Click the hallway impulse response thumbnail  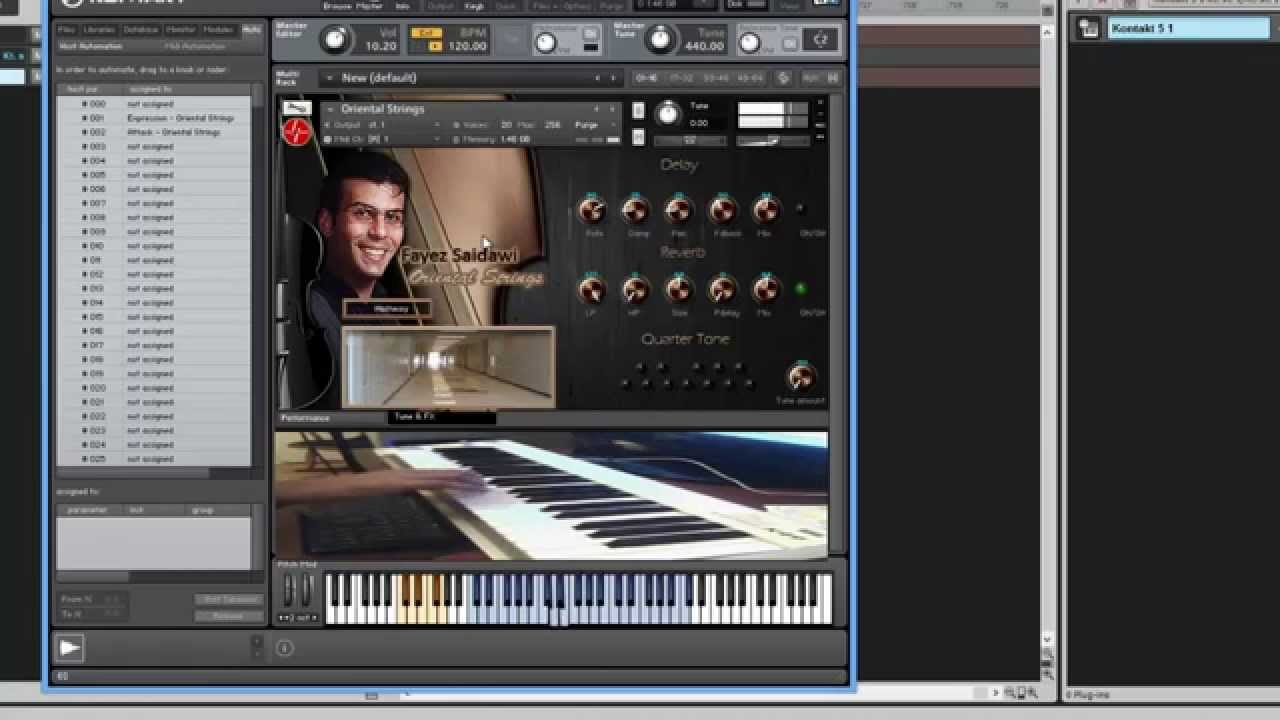tap(448, 366)
